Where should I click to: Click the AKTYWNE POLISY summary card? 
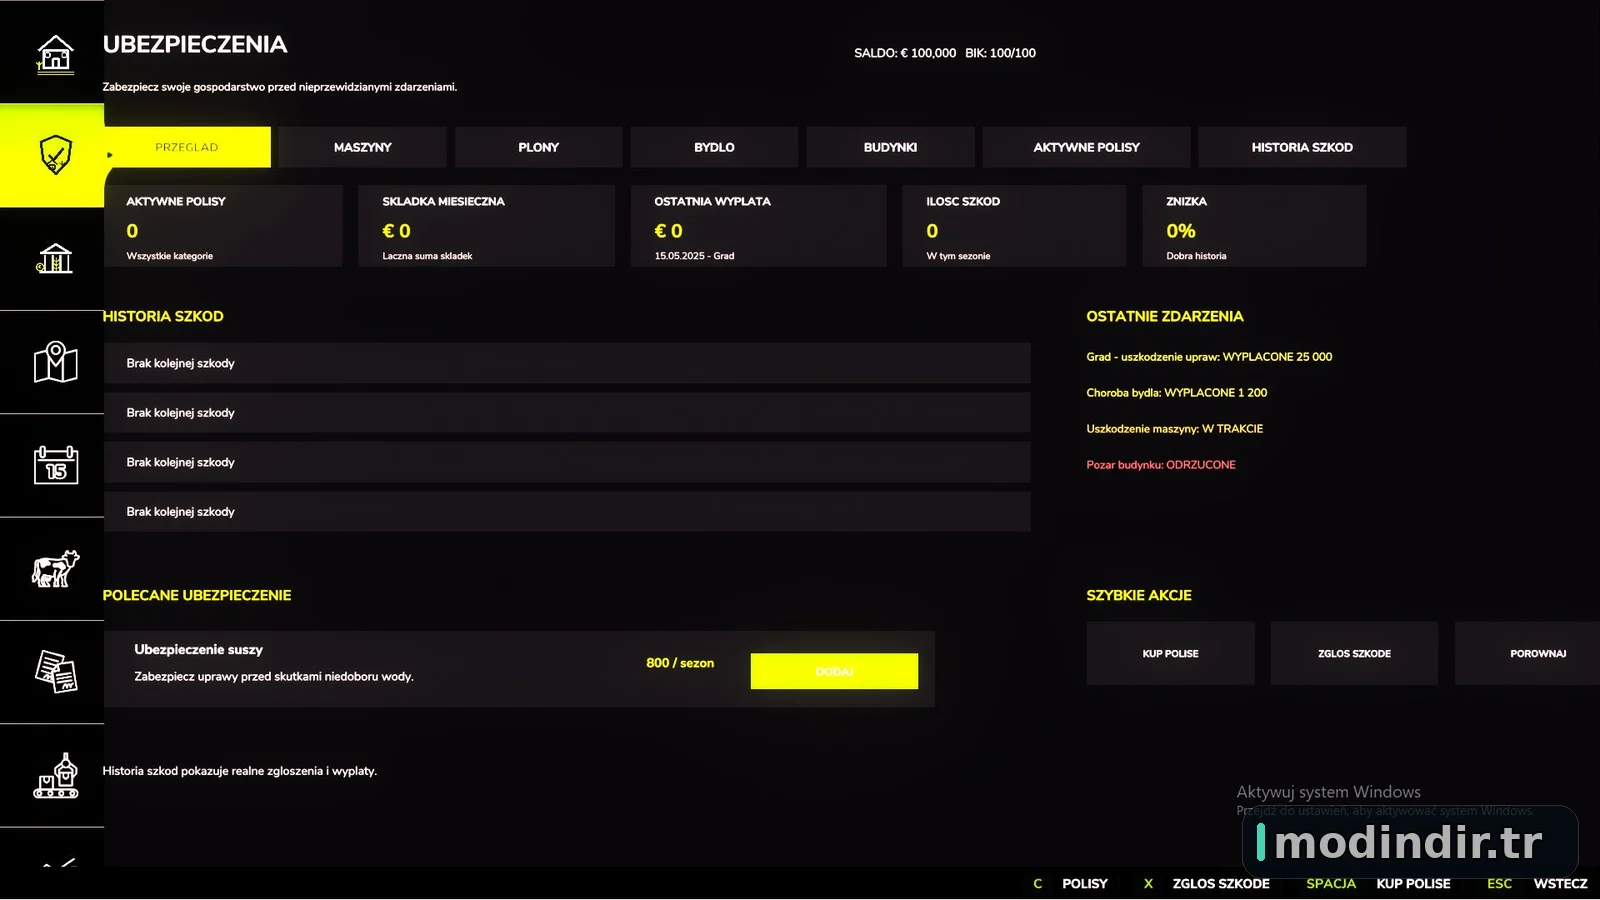223,226
